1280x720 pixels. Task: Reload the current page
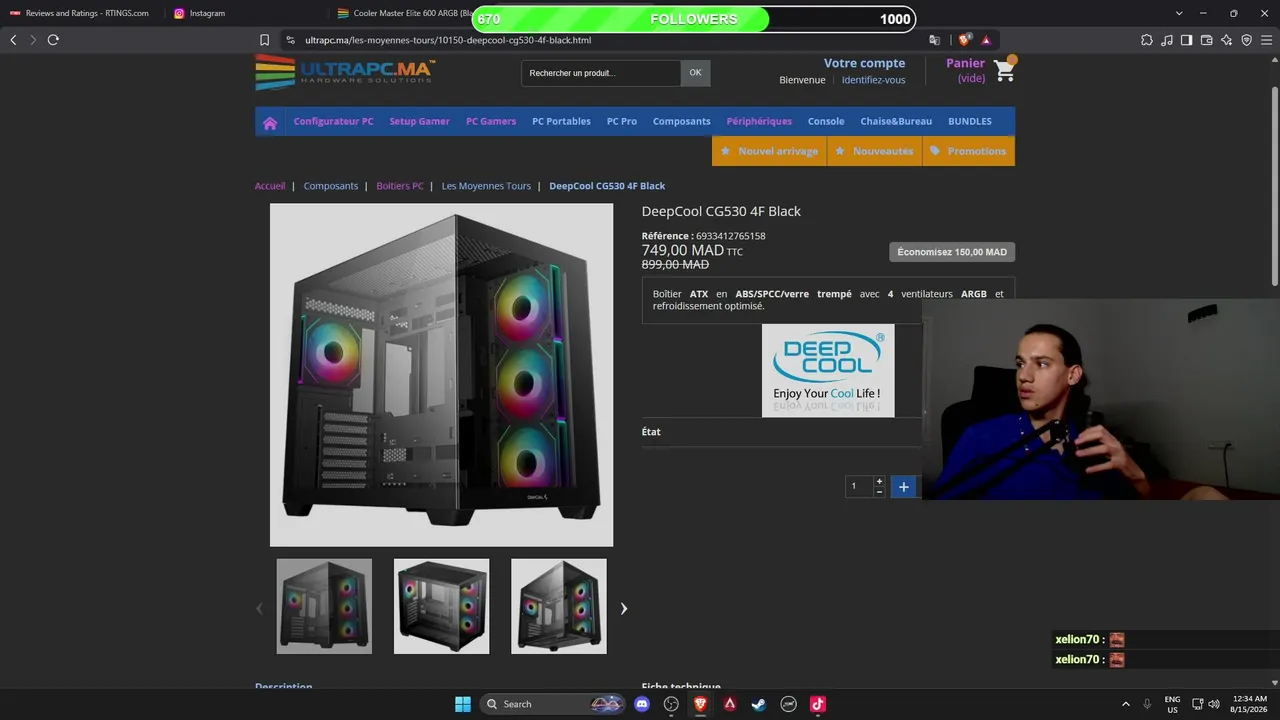click(x=53, y=40)
